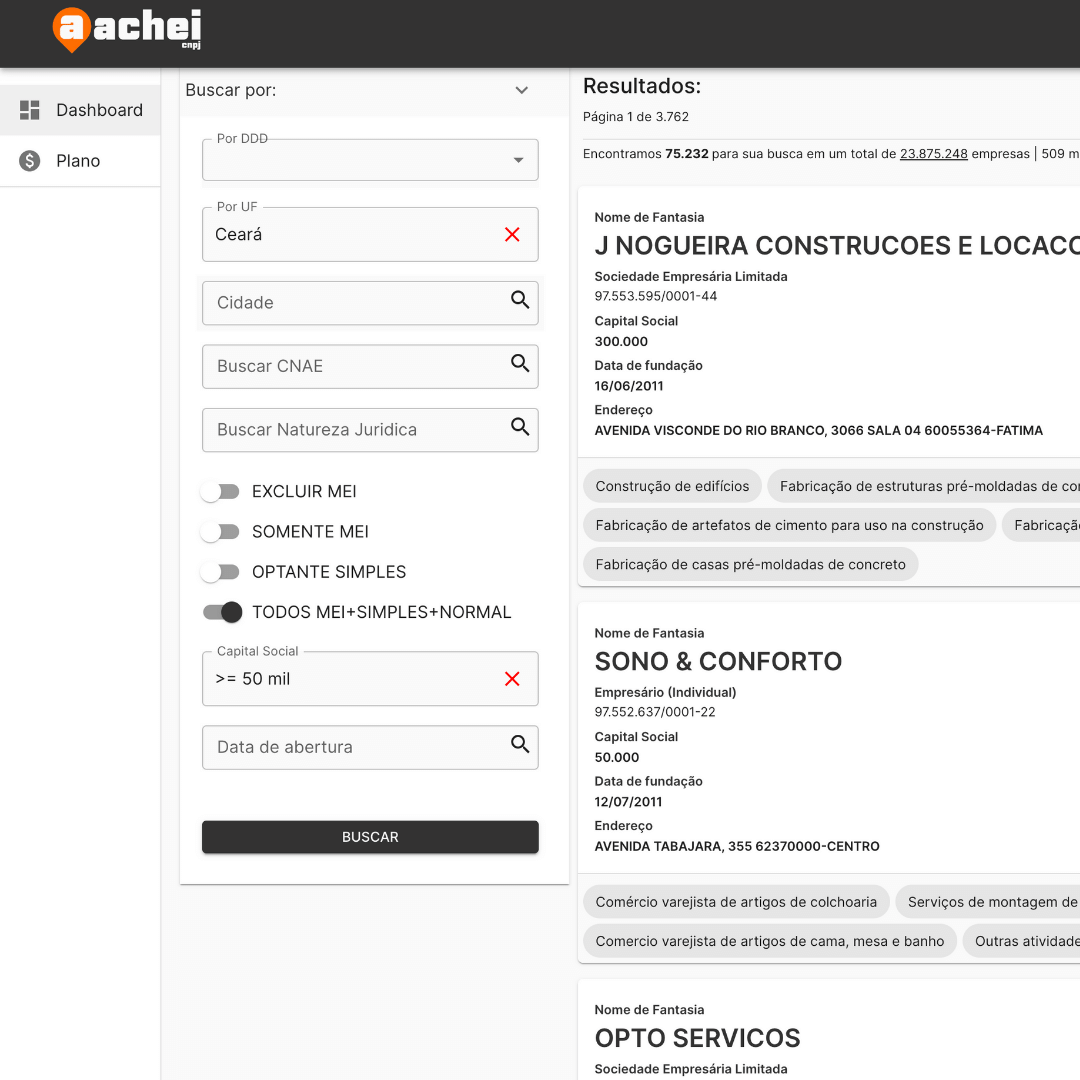Disable the TODOS MEI+SIMPLES+NORMAL switch
The height and width of the screenshot is (1080, 1080).
[x=222, y=612]
